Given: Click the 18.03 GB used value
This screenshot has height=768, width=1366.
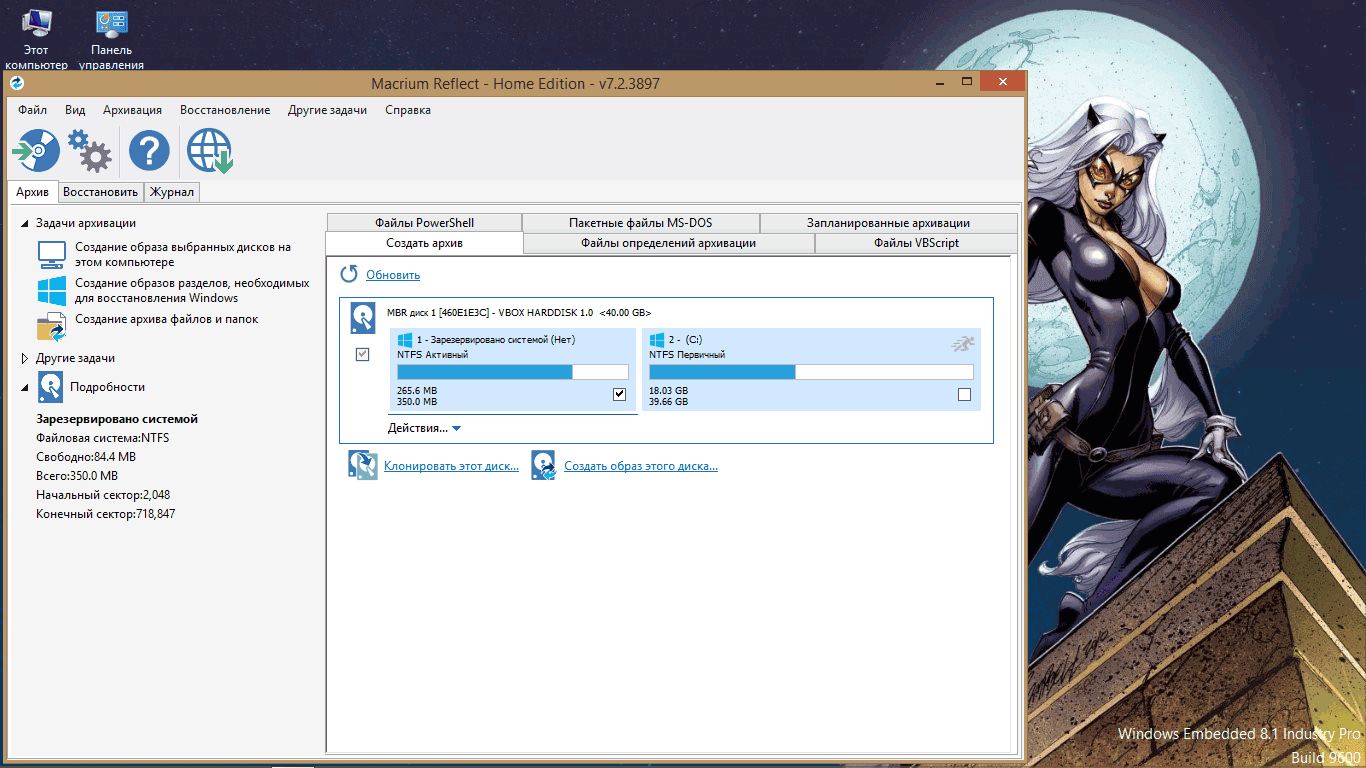Looking at the screenshot, I should [x=668, y=391].
